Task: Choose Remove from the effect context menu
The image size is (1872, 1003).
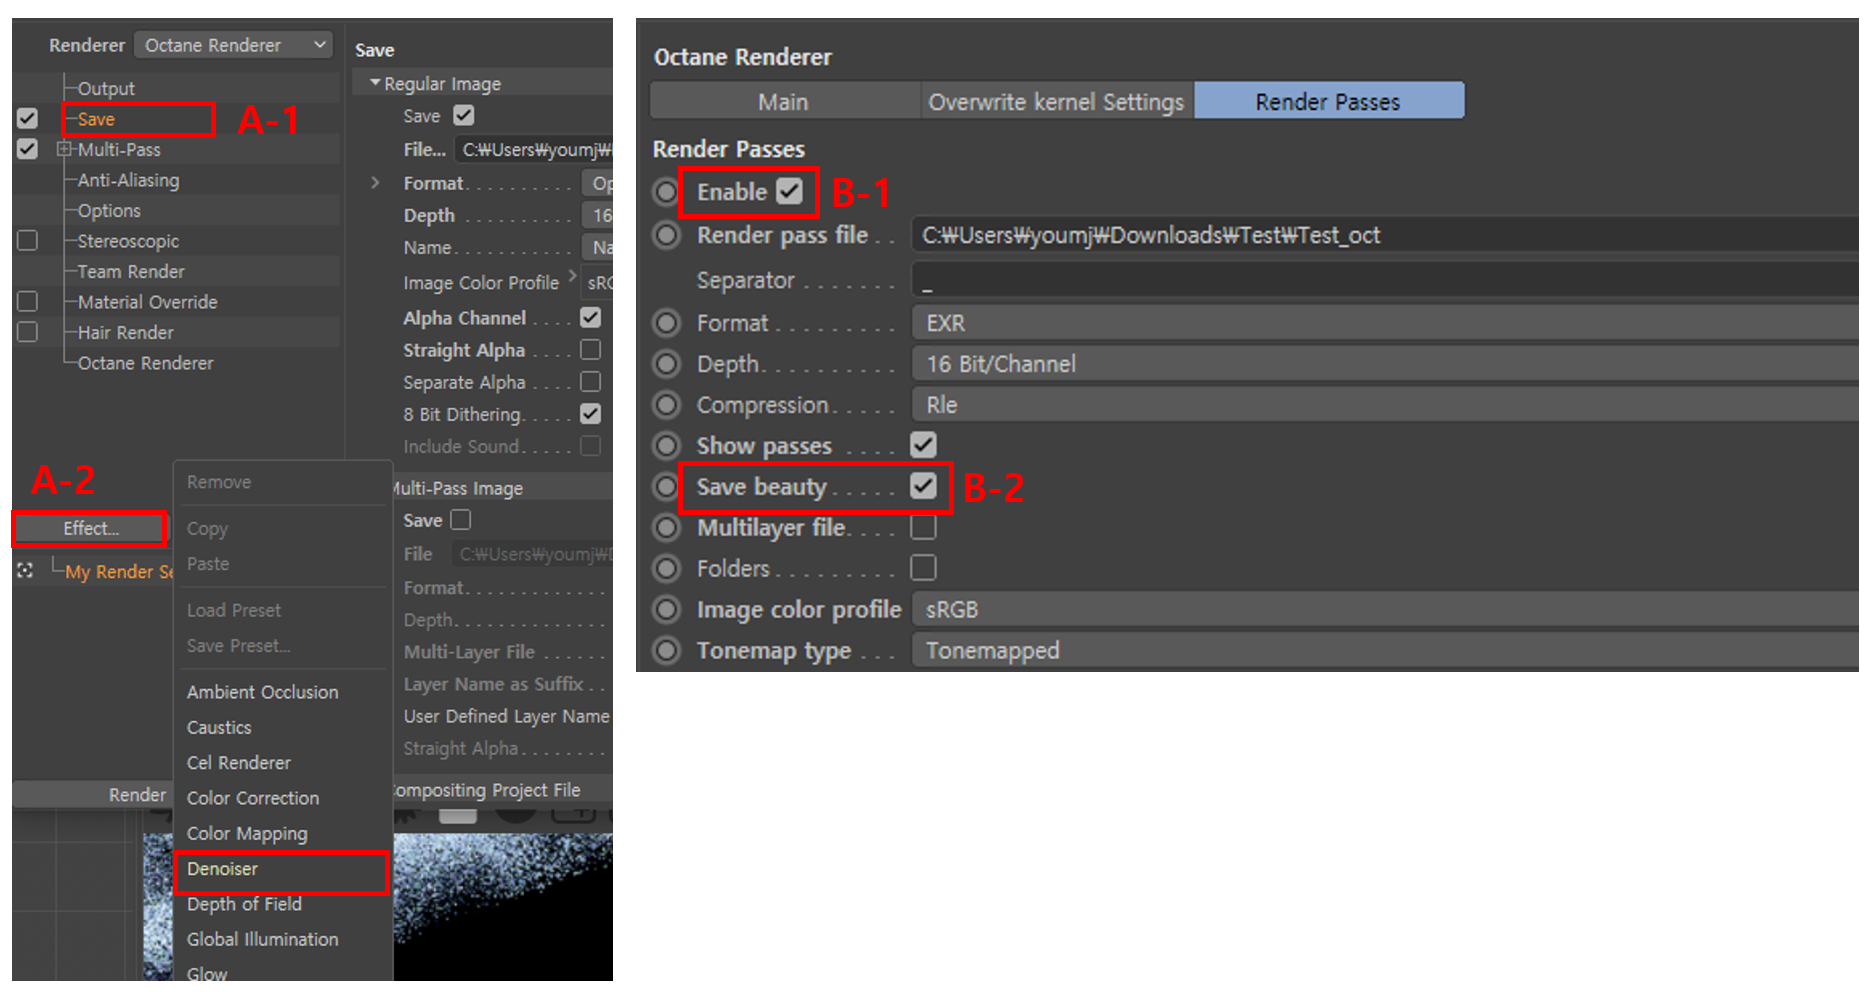Action: pos(219,482)
